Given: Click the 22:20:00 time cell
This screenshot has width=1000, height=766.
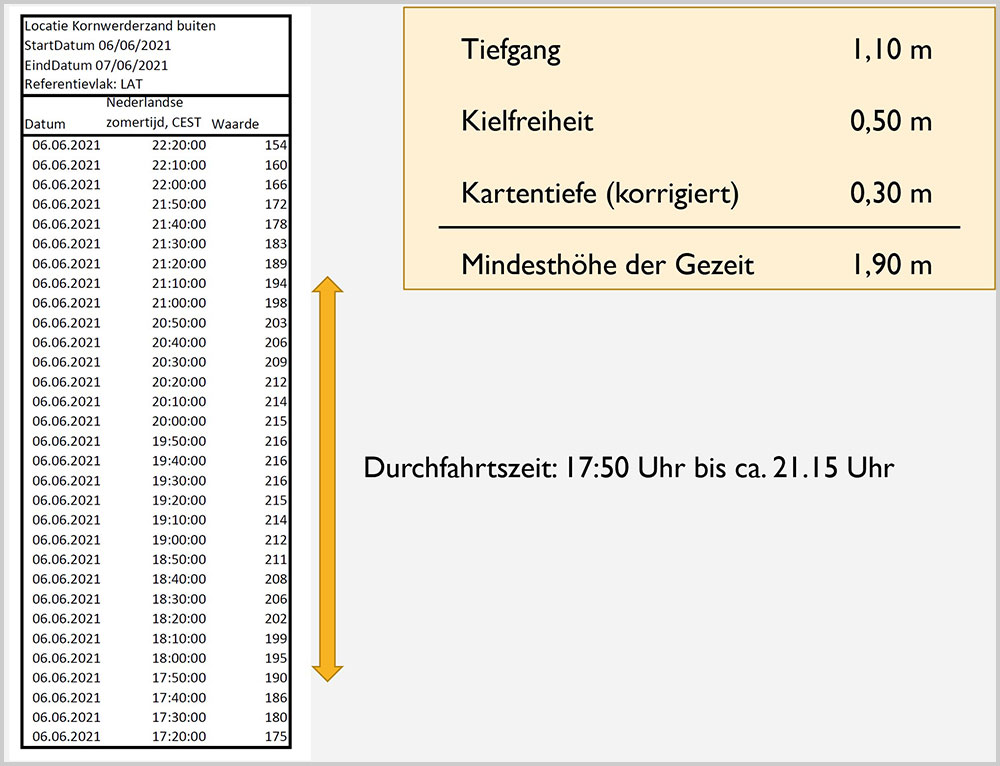Looking at the screenshot, I should 179,145.
